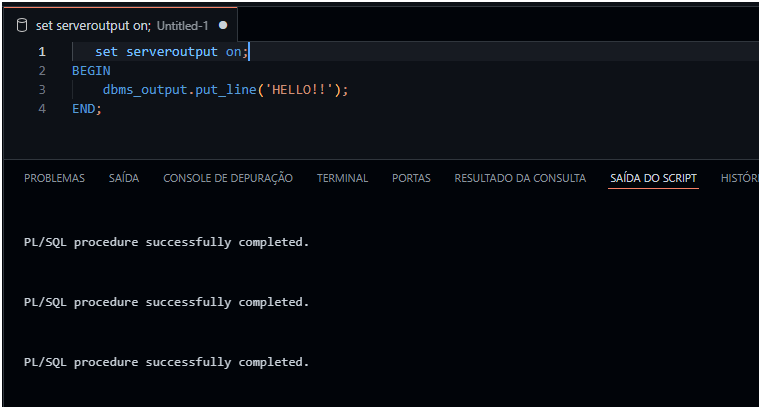This screenshot has width=761, height=409.
Task: Select the SAÍDA DO SCRIPT tab
Action: click(653, 178)
